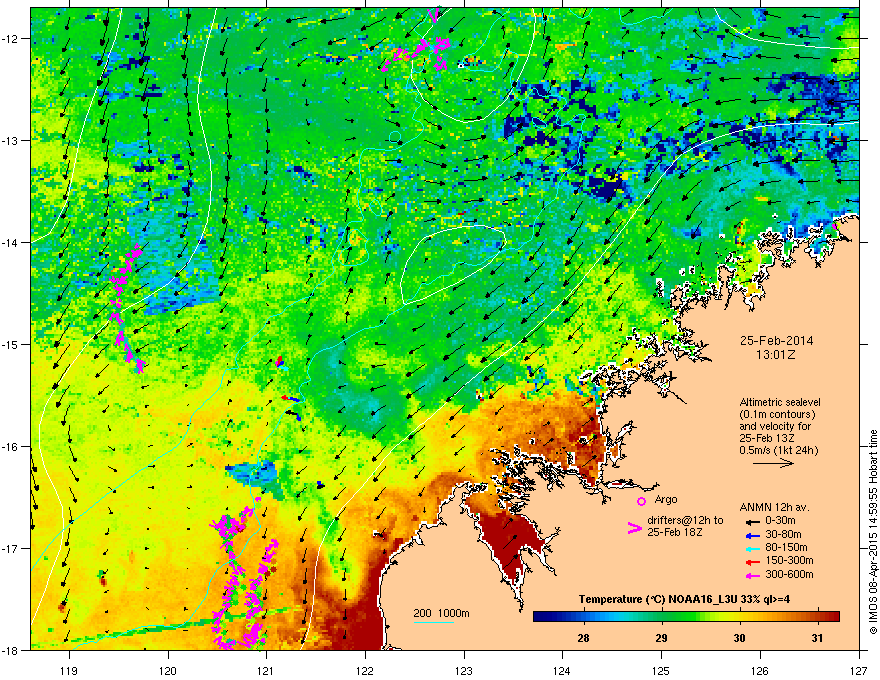
Task: Click the date label 25-Feb-2014
Action: pos(776,341)
